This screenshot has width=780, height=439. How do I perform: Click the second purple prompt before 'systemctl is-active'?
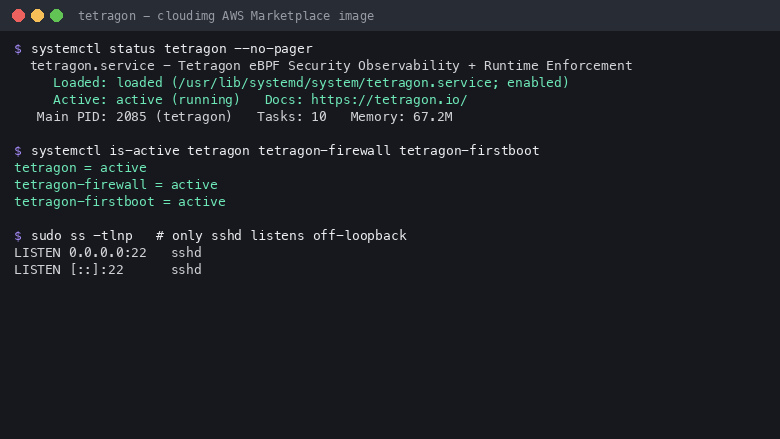click(x=18, y=151)
